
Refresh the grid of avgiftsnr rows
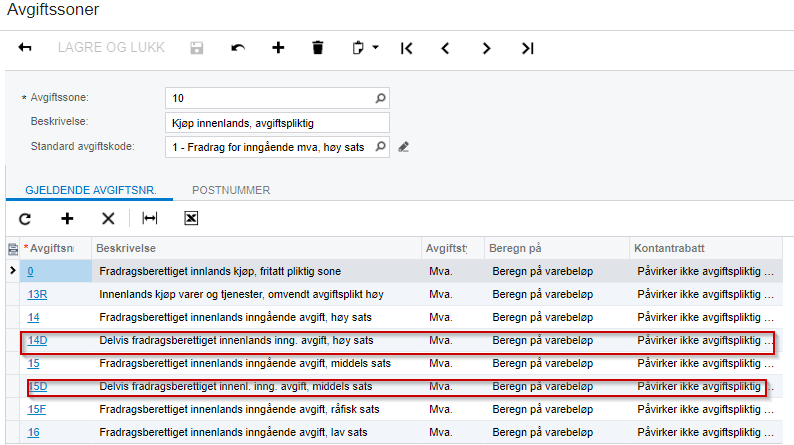tap(25, 218)
